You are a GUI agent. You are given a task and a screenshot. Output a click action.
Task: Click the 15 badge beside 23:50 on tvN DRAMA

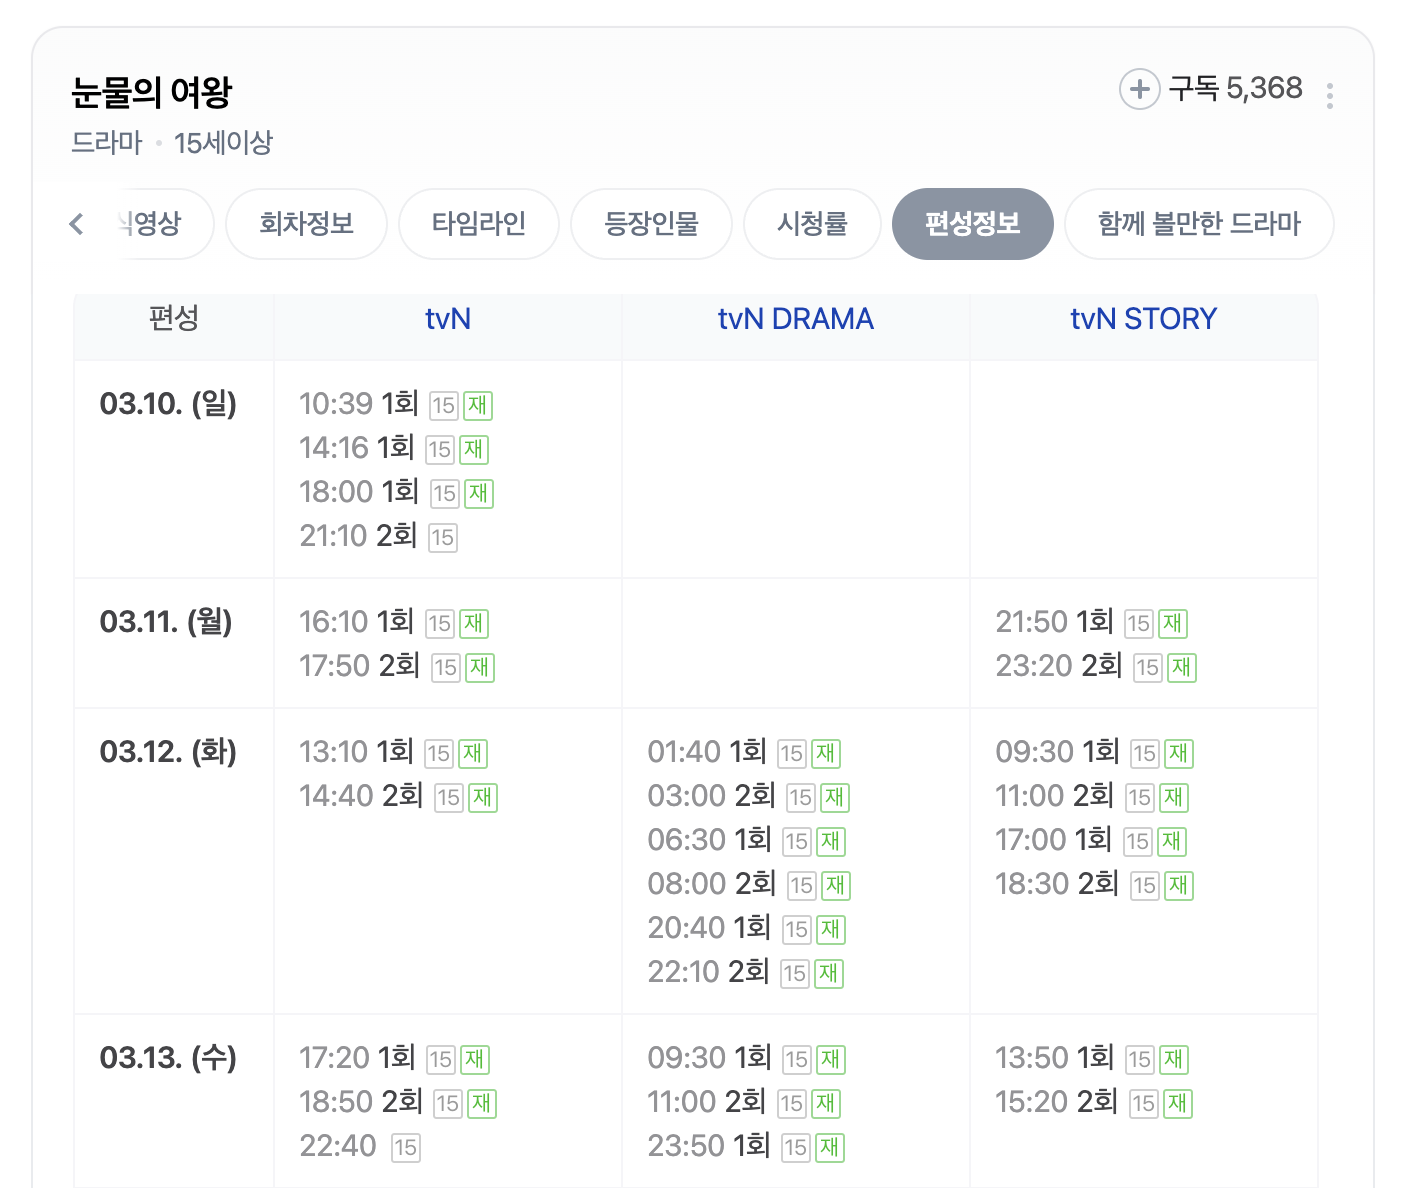pos(798,1148)
